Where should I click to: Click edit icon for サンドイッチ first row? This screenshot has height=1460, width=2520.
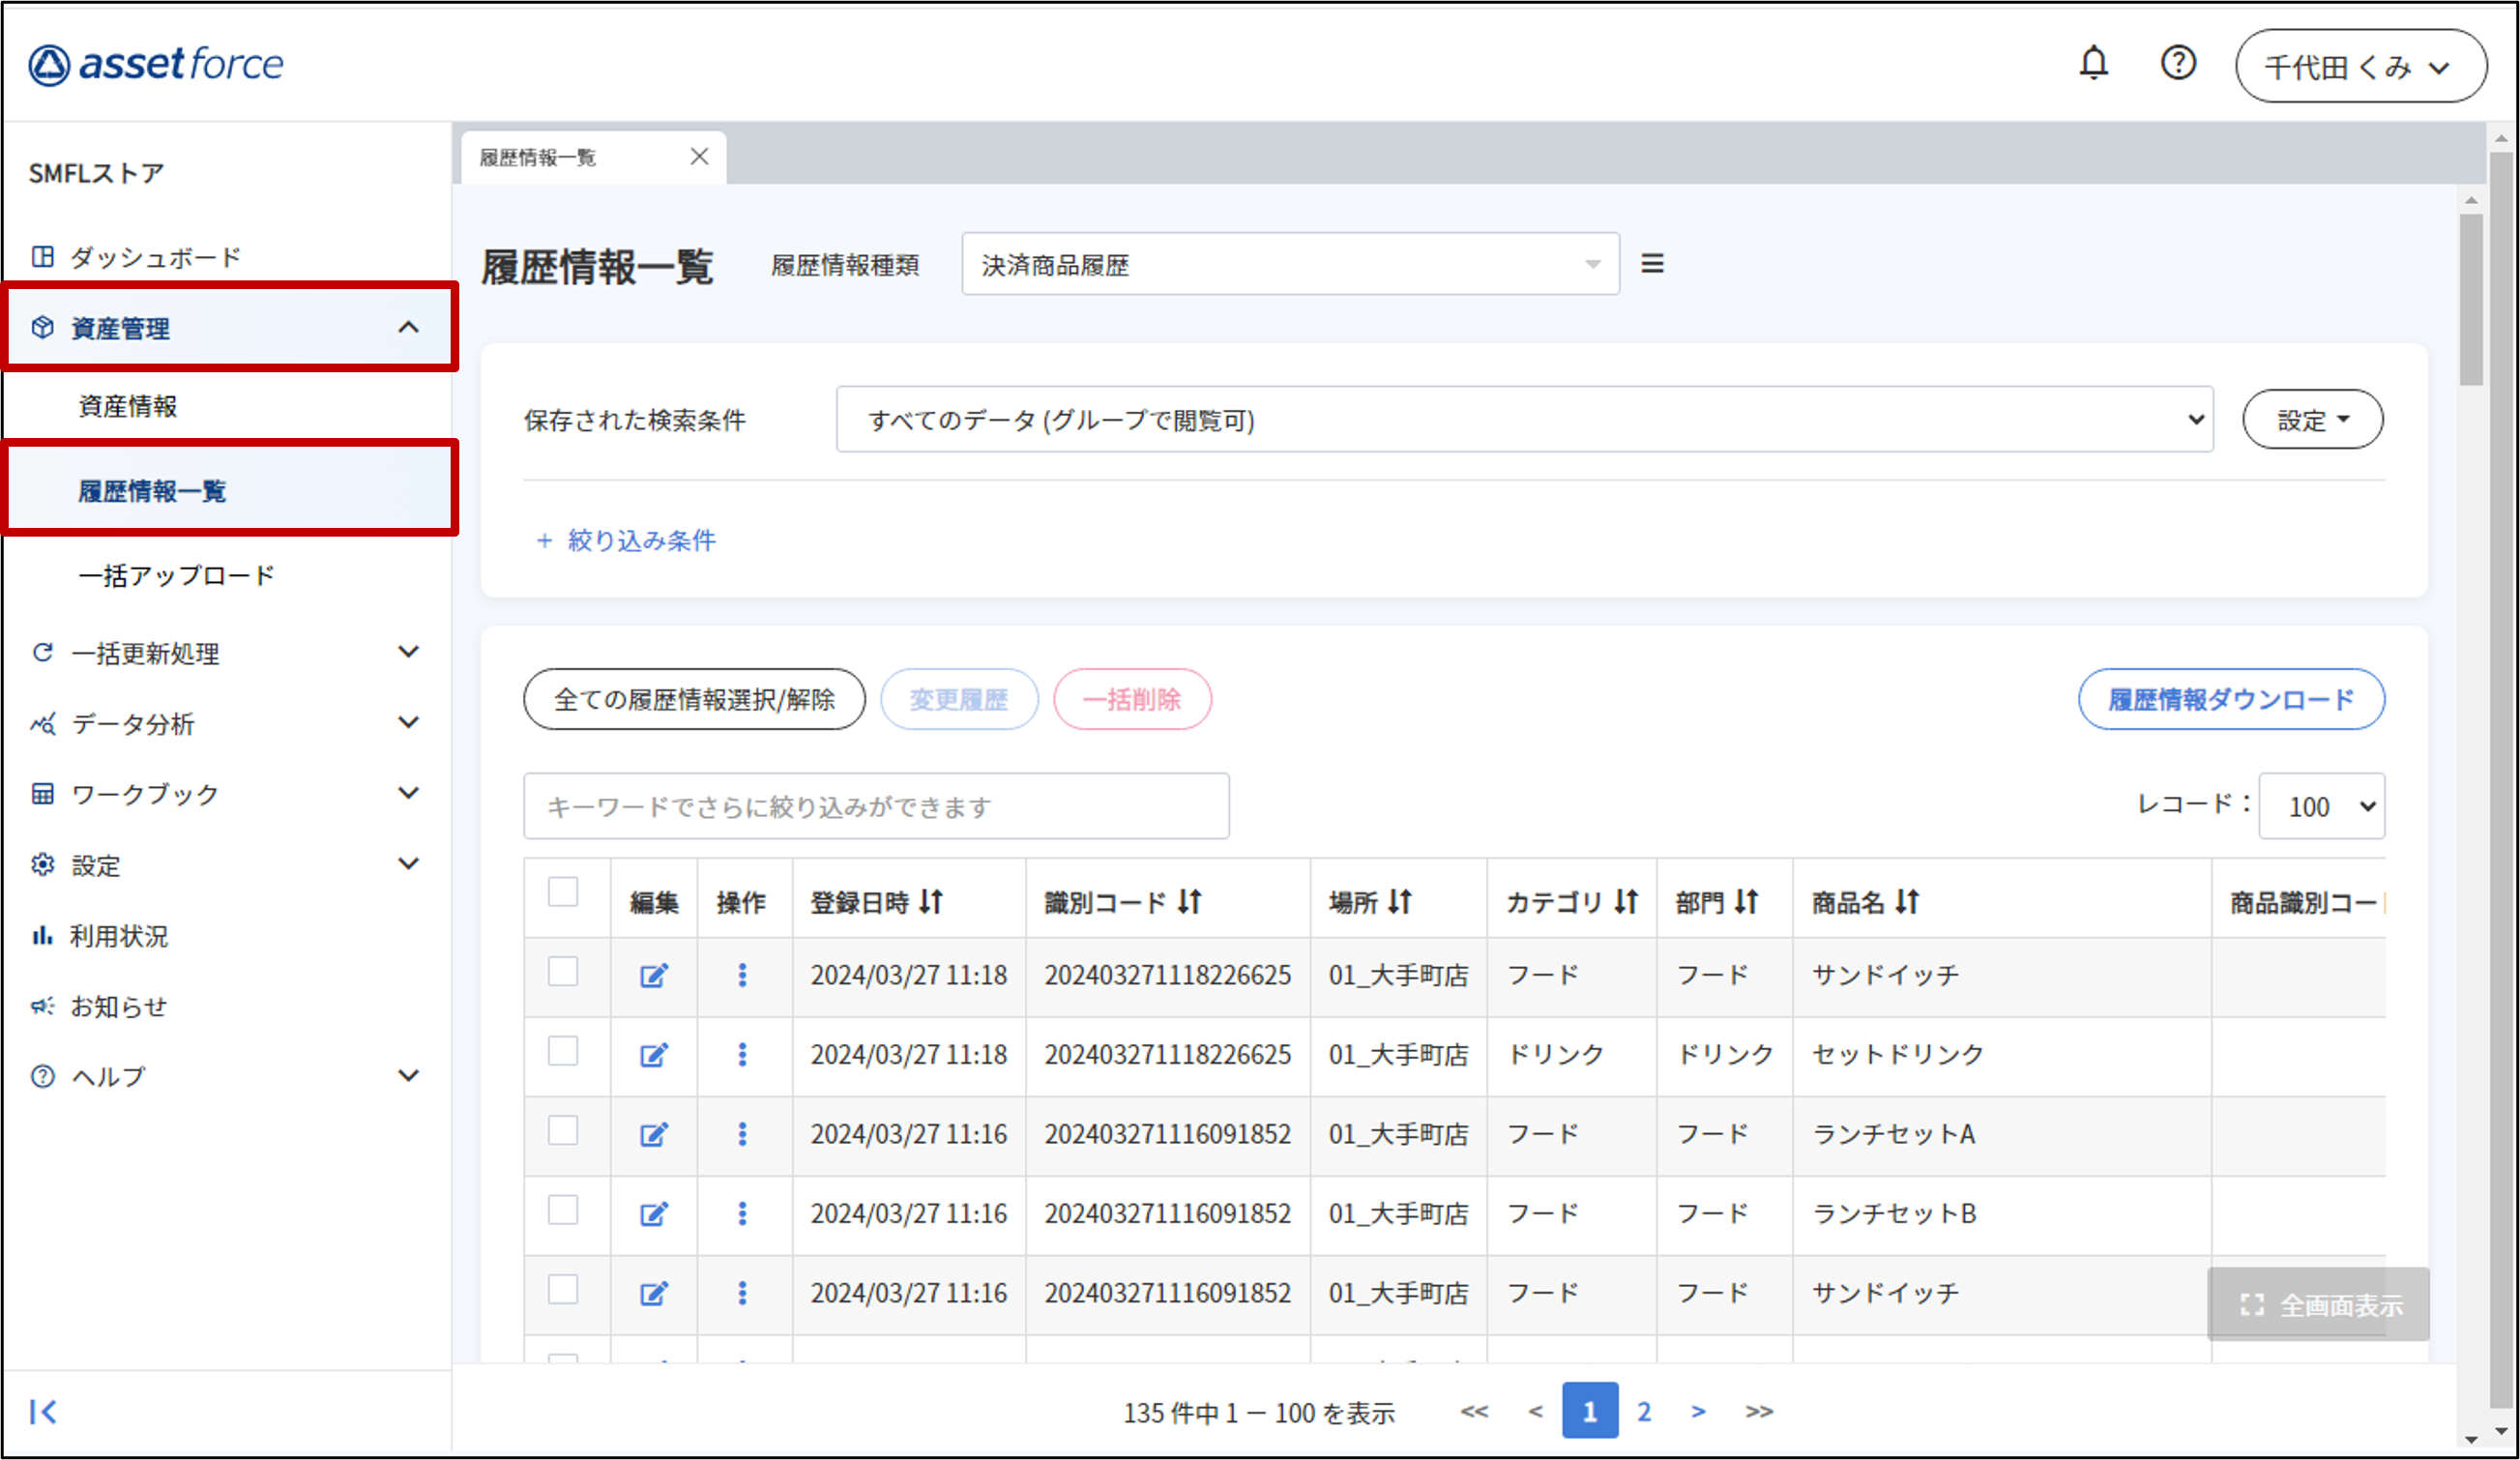point(653,975)
